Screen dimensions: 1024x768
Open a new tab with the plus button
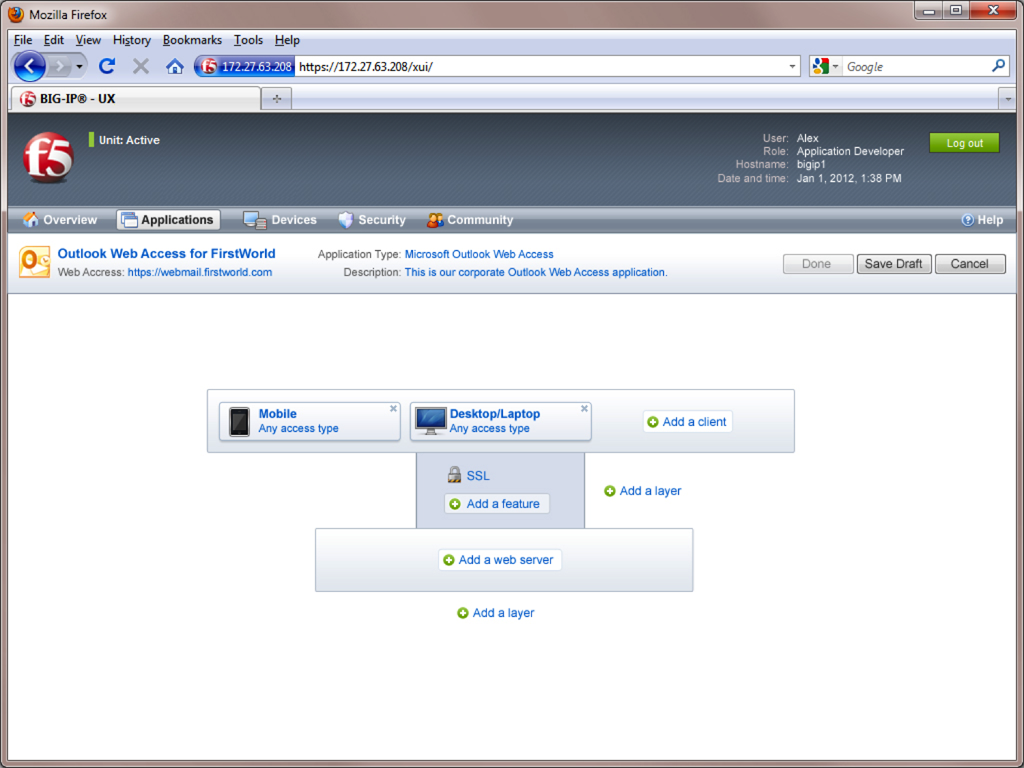click(277, 99)
